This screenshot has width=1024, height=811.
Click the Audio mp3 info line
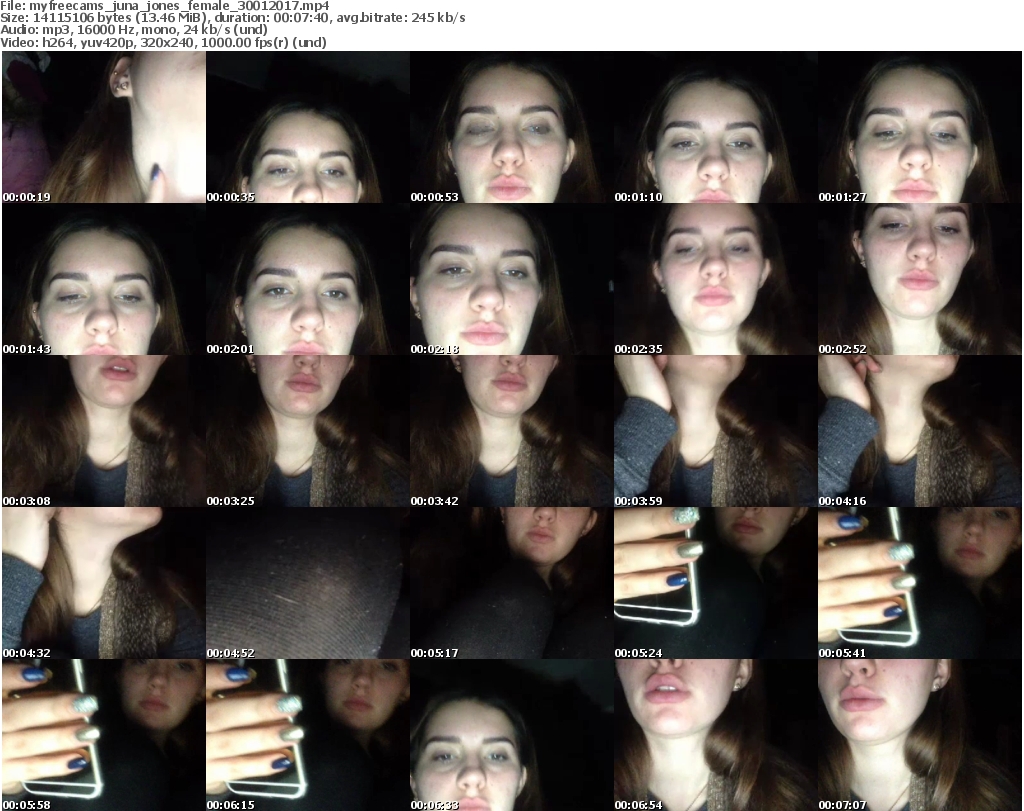click(134, 30)
